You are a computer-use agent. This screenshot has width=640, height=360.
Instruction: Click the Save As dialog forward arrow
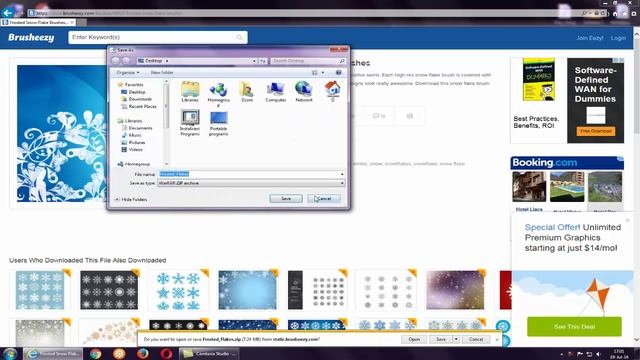pyautogui.click(x=126, y=61)
